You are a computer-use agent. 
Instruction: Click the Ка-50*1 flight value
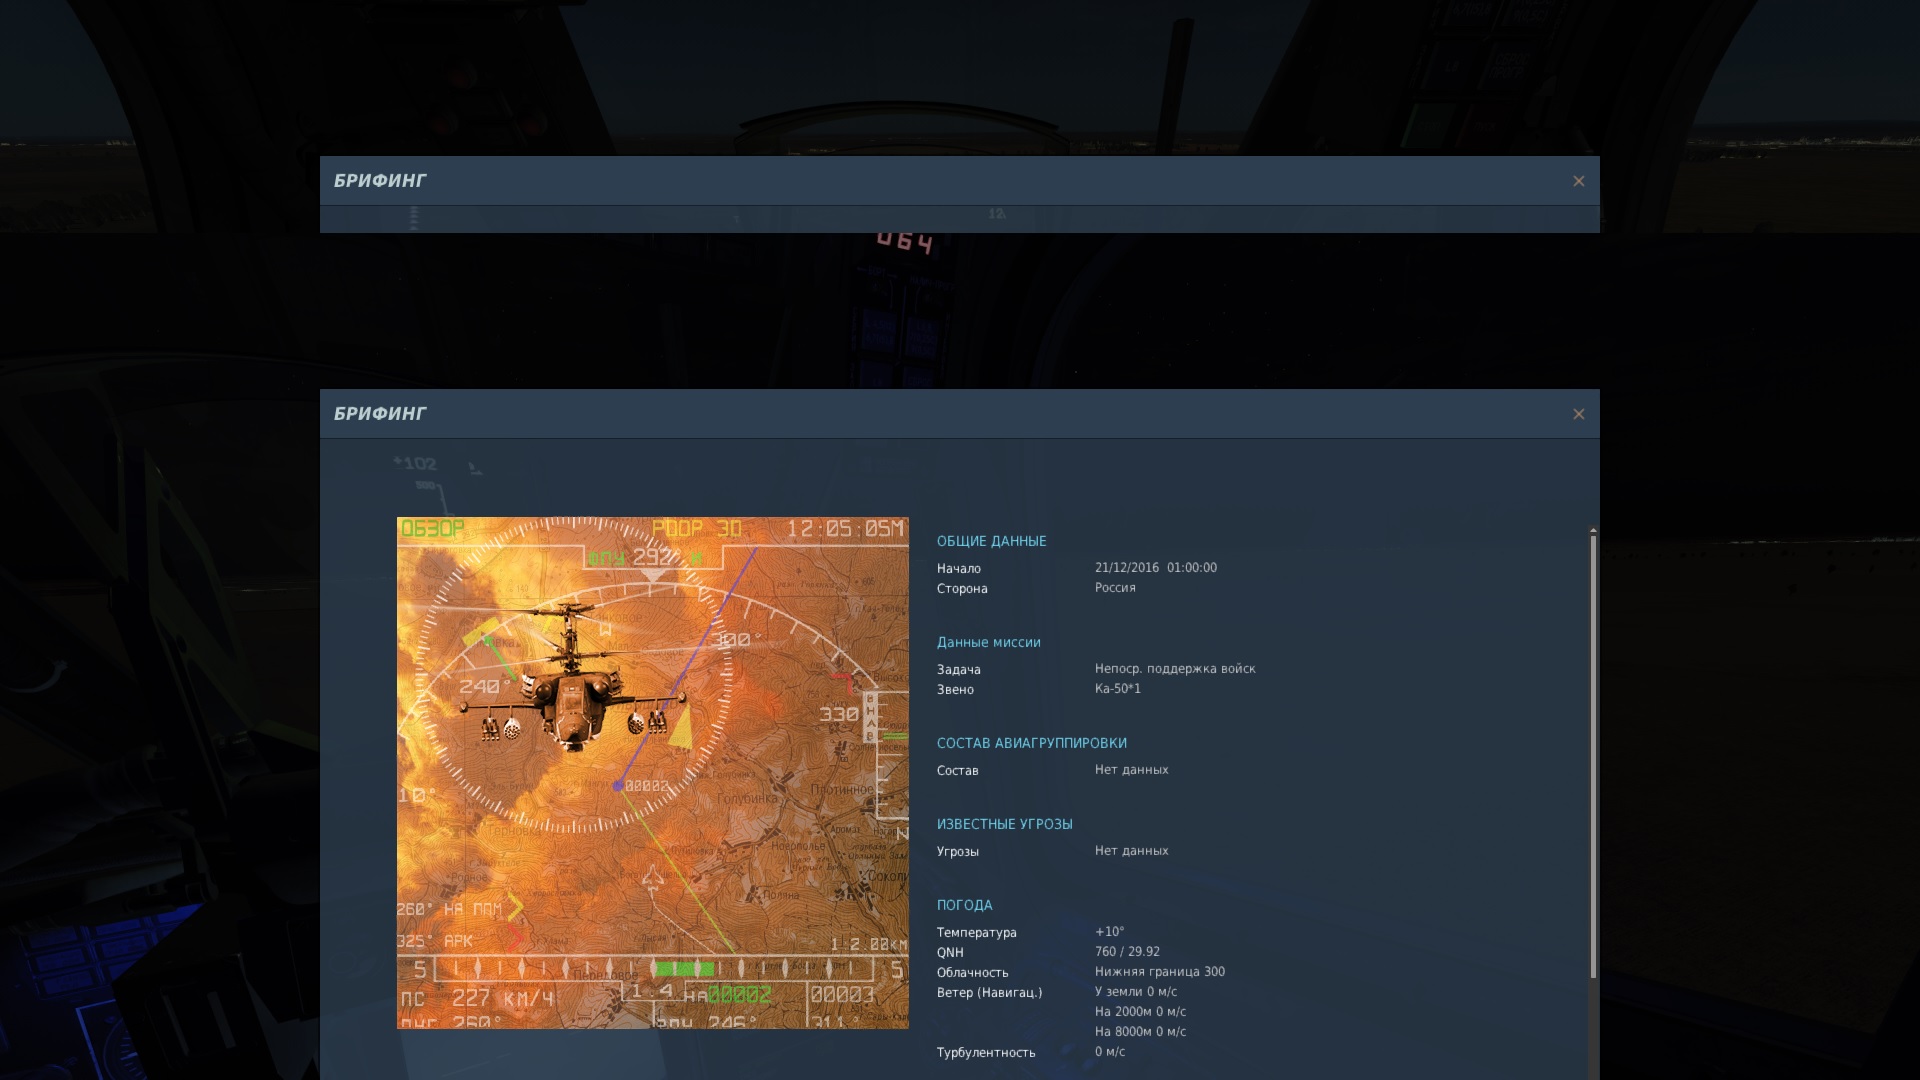(x=1117, y=689)
